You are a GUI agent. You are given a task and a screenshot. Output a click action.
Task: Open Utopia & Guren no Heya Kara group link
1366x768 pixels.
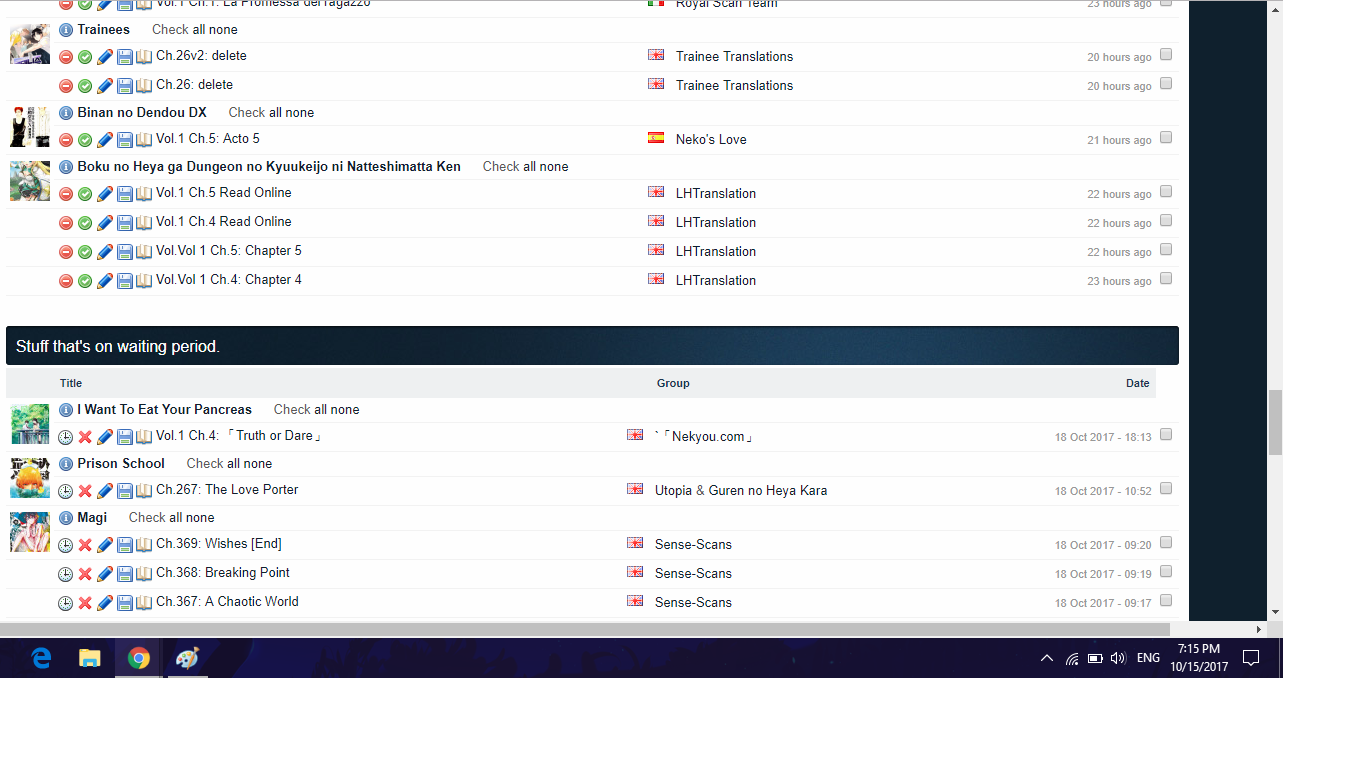(741, 491)
